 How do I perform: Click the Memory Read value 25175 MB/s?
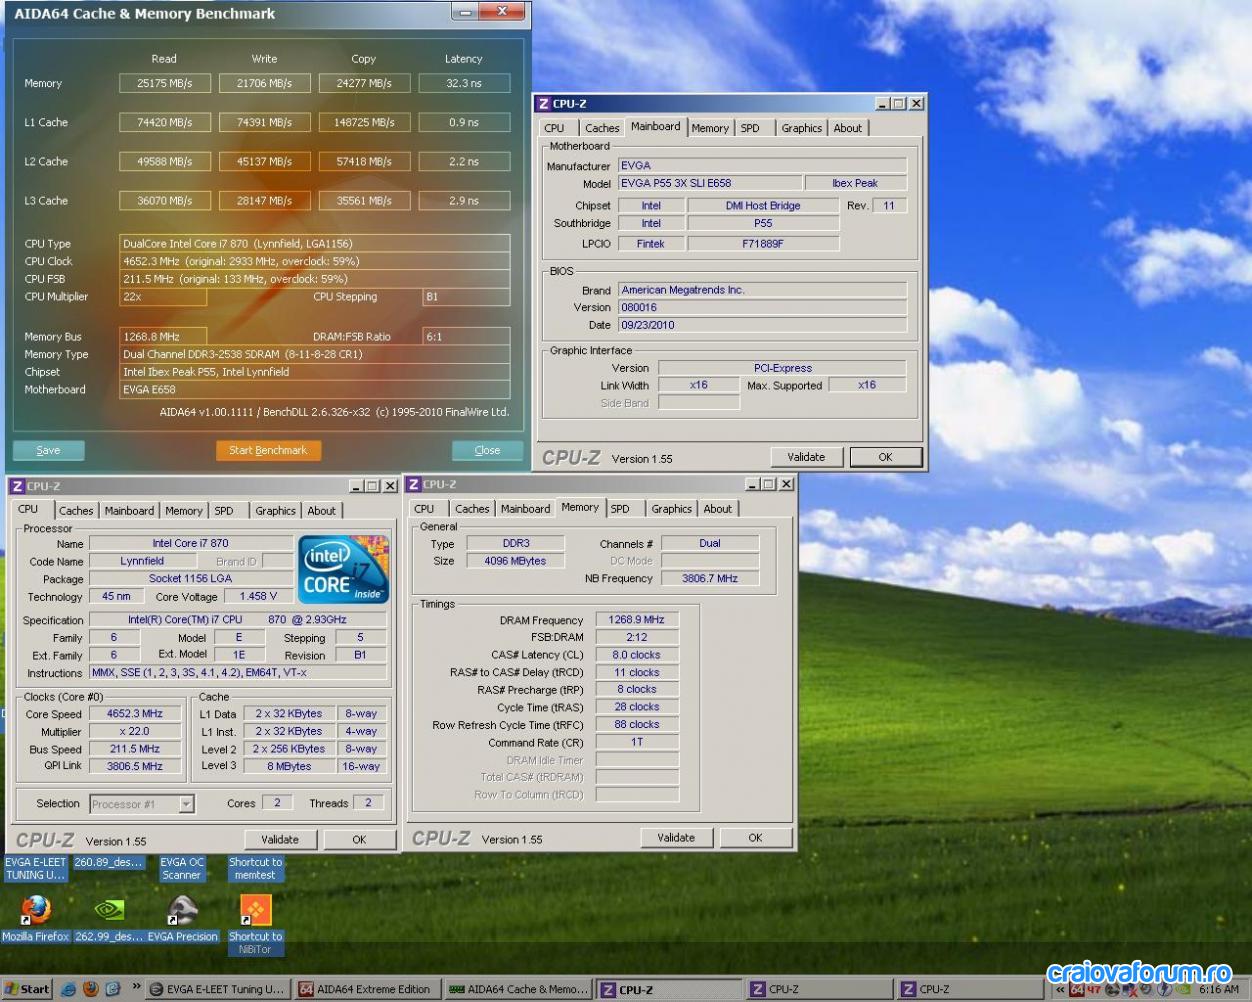[x=165, y=83]
